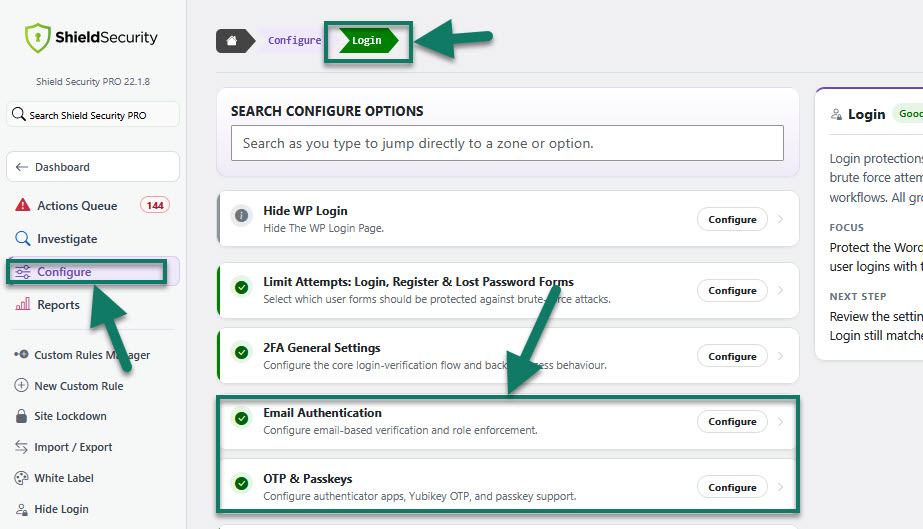Click the magnifier icon in sidebar search
The width and height of the screenshot is (923, 529).
point(19,114)
